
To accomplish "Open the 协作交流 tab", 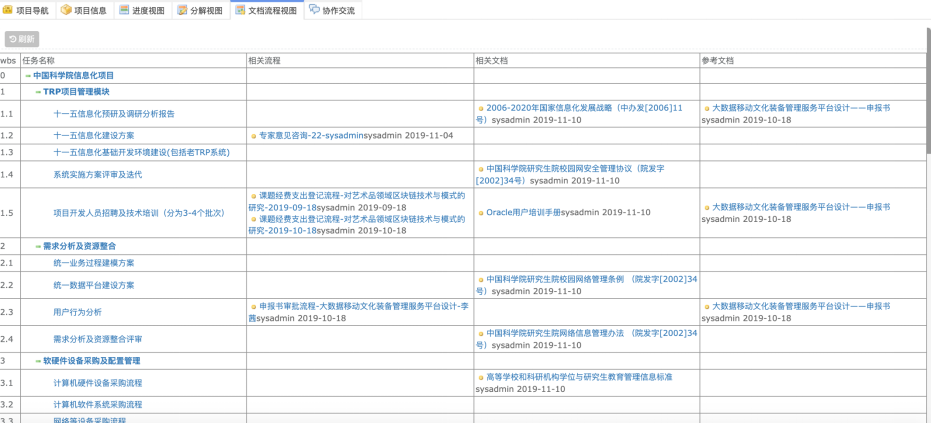I will click(338, 10).
